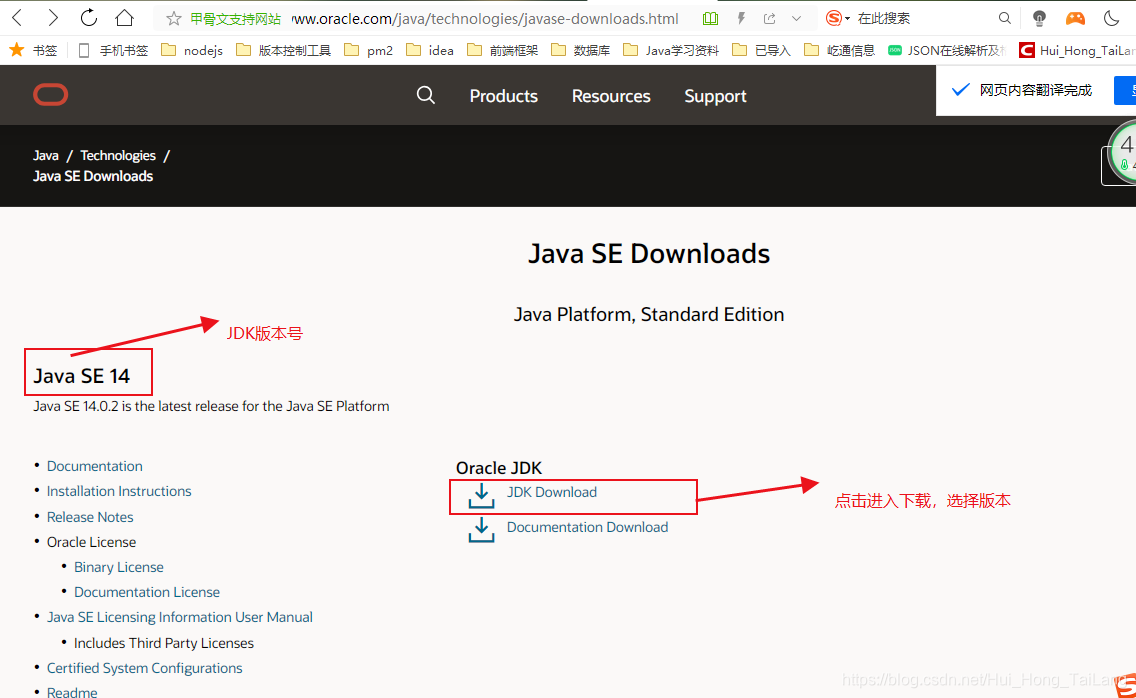This screenshot has width=1136, height=698.
Task: Open the 前端框架 bookmark folder
Action: tap(502, 50)
